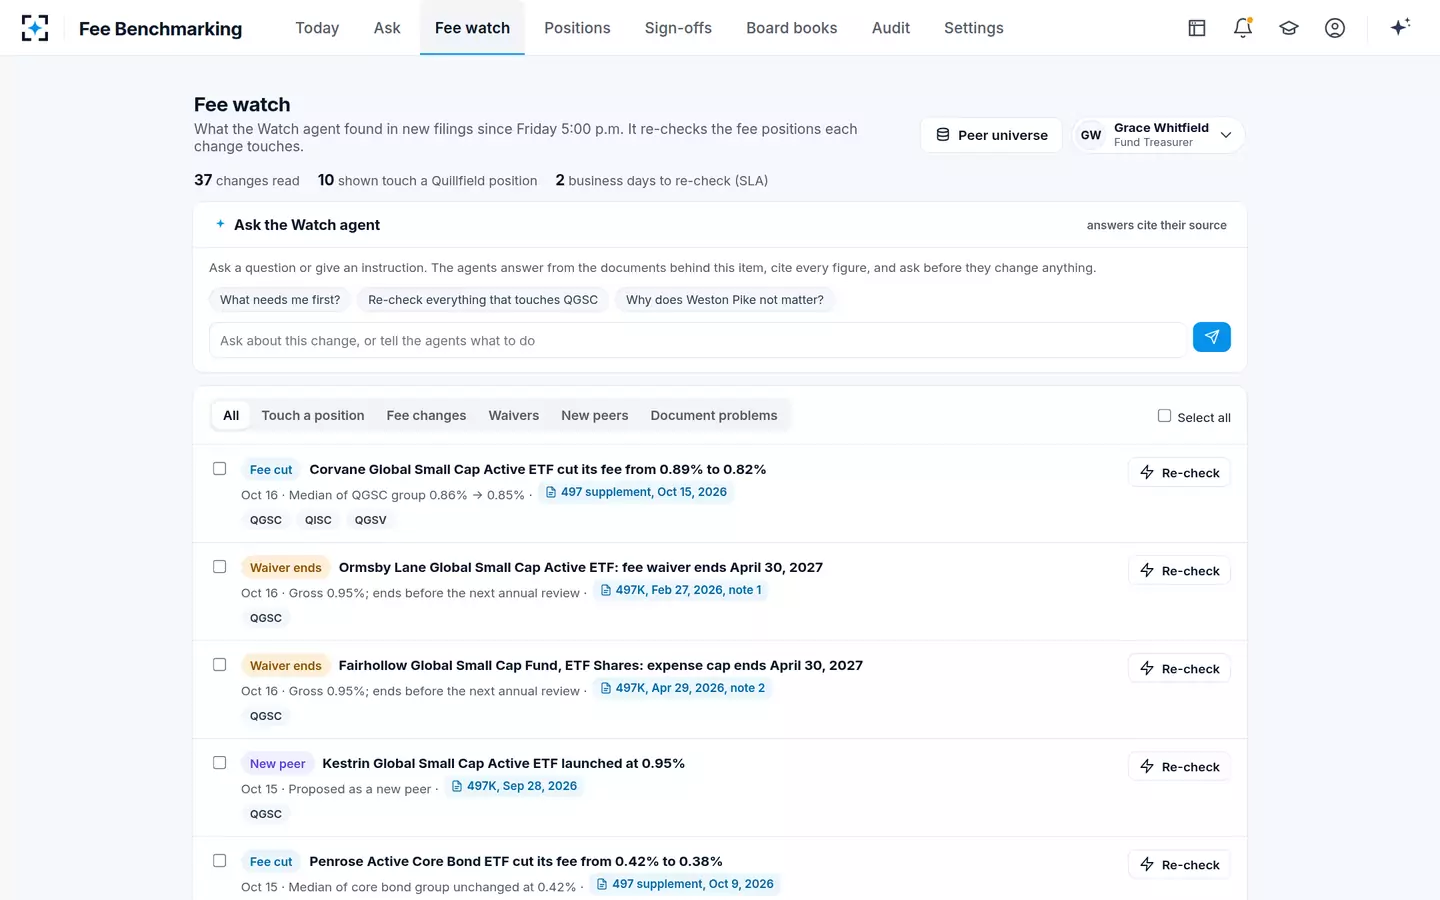The image size is (1440, 900).
Task: Open the 497 supplement, Oct 15, 2026 document
Action: tap(636, 492)
